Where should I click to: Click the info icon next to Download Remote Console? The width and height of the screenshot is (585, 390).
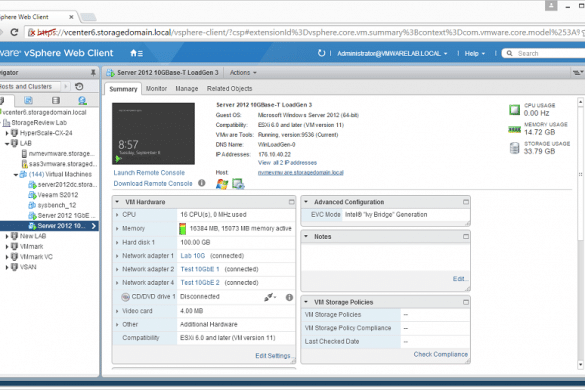click(x=201, y=183)
